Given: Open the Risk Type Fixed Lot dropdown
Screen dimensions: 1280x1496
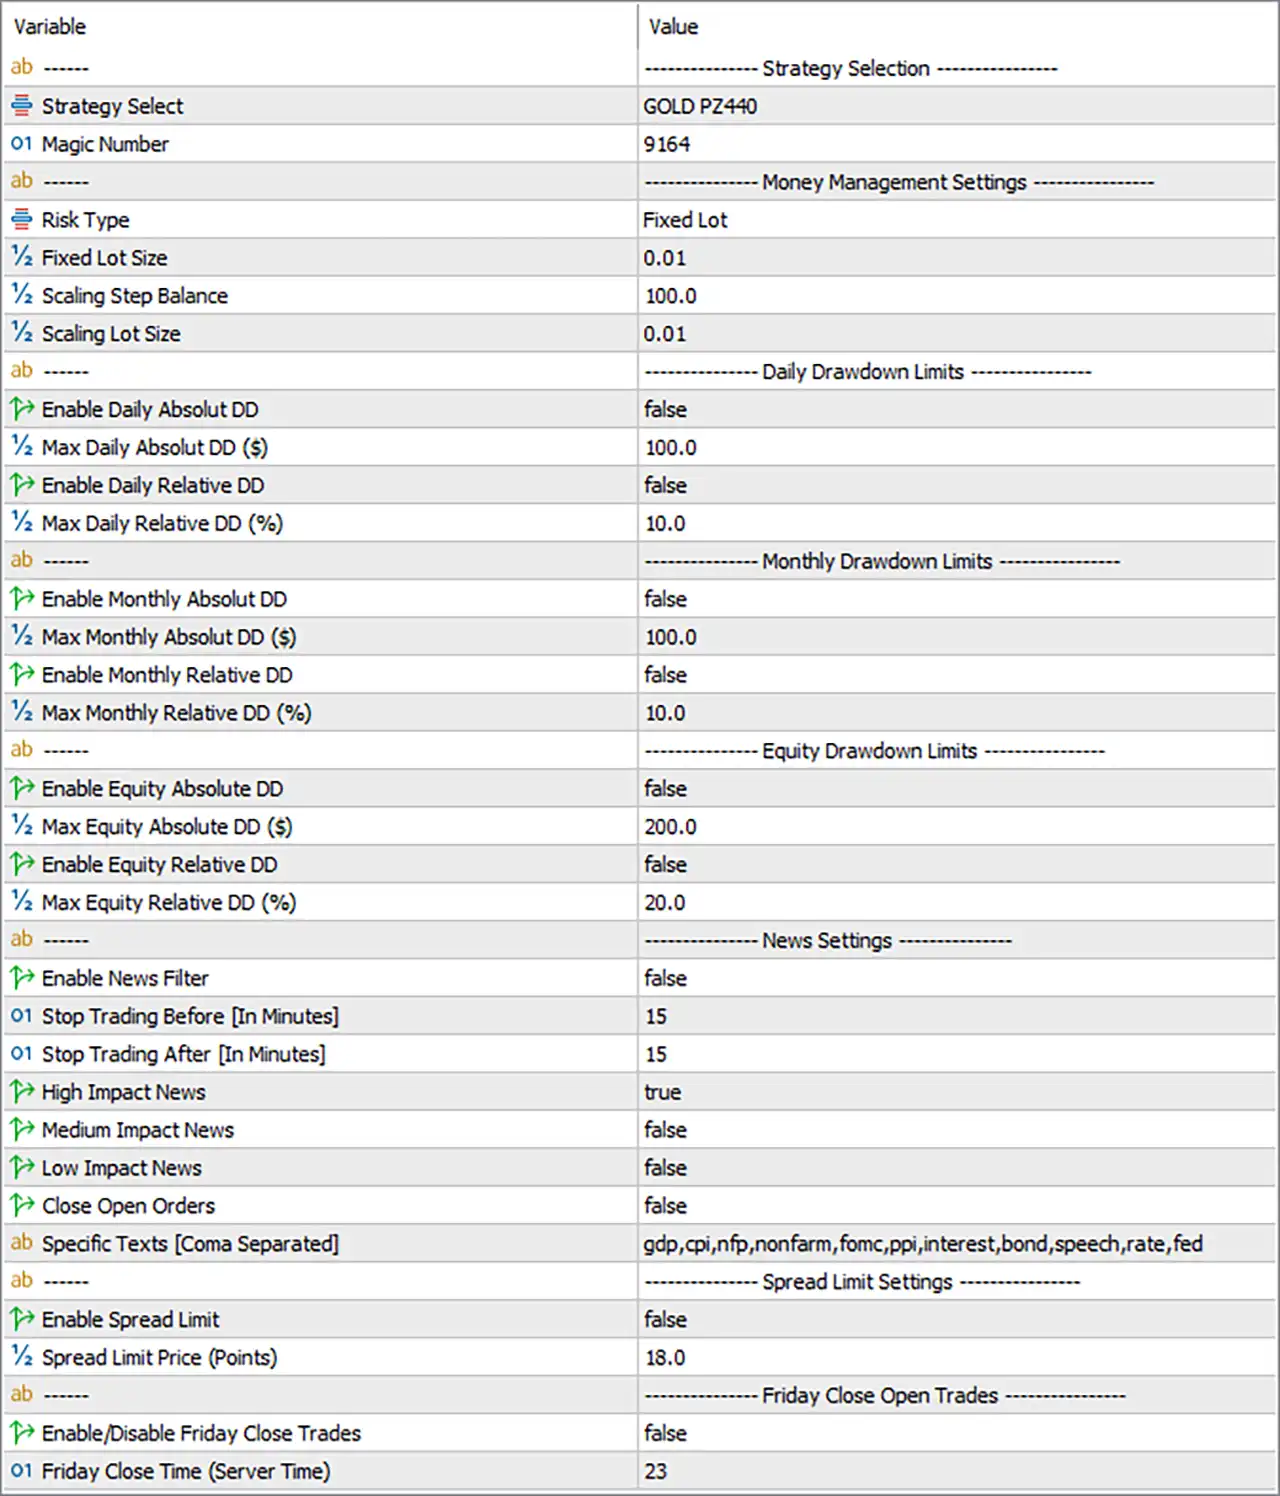Looking at the screenshot, I should point(957,220).
